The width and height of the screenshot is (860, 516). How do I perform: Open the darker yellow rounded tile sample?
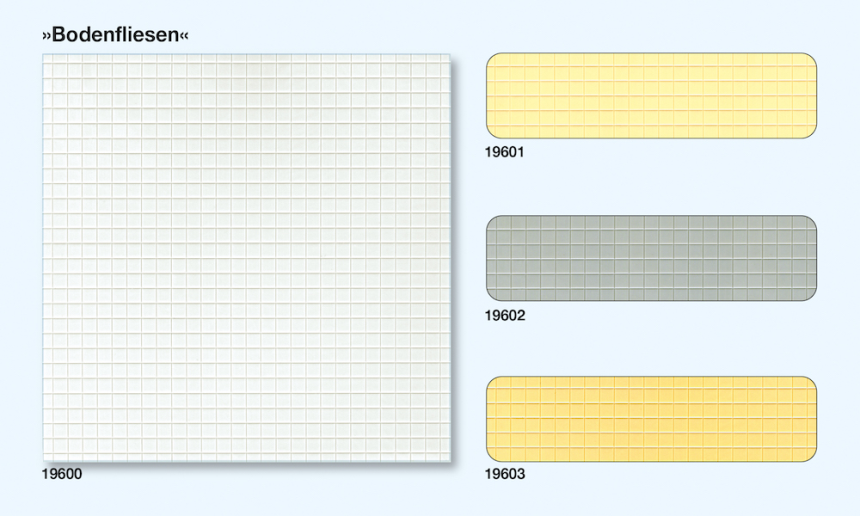[x=651, y=419]
